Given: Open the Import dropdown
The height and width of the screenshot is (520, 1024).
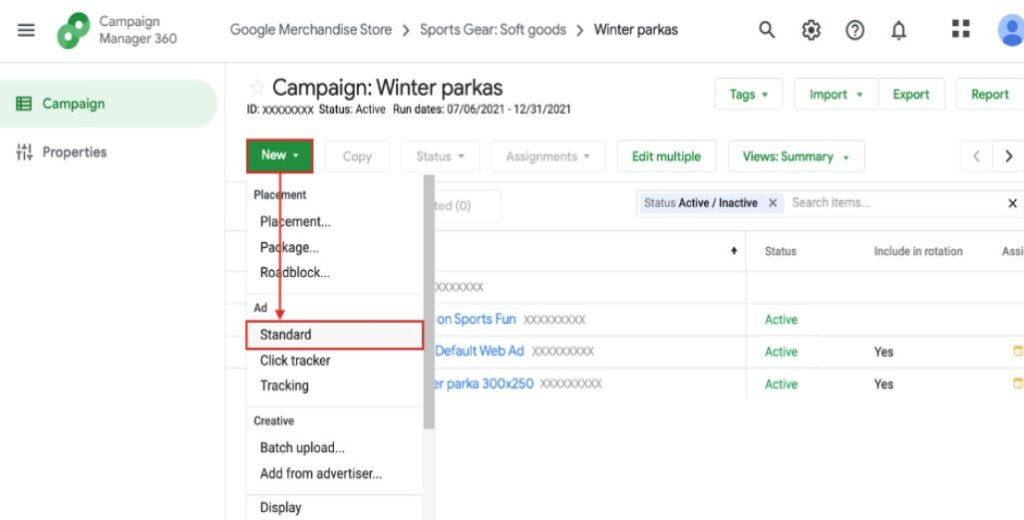Looking at the screenshot, I should [x=836, y=94].
